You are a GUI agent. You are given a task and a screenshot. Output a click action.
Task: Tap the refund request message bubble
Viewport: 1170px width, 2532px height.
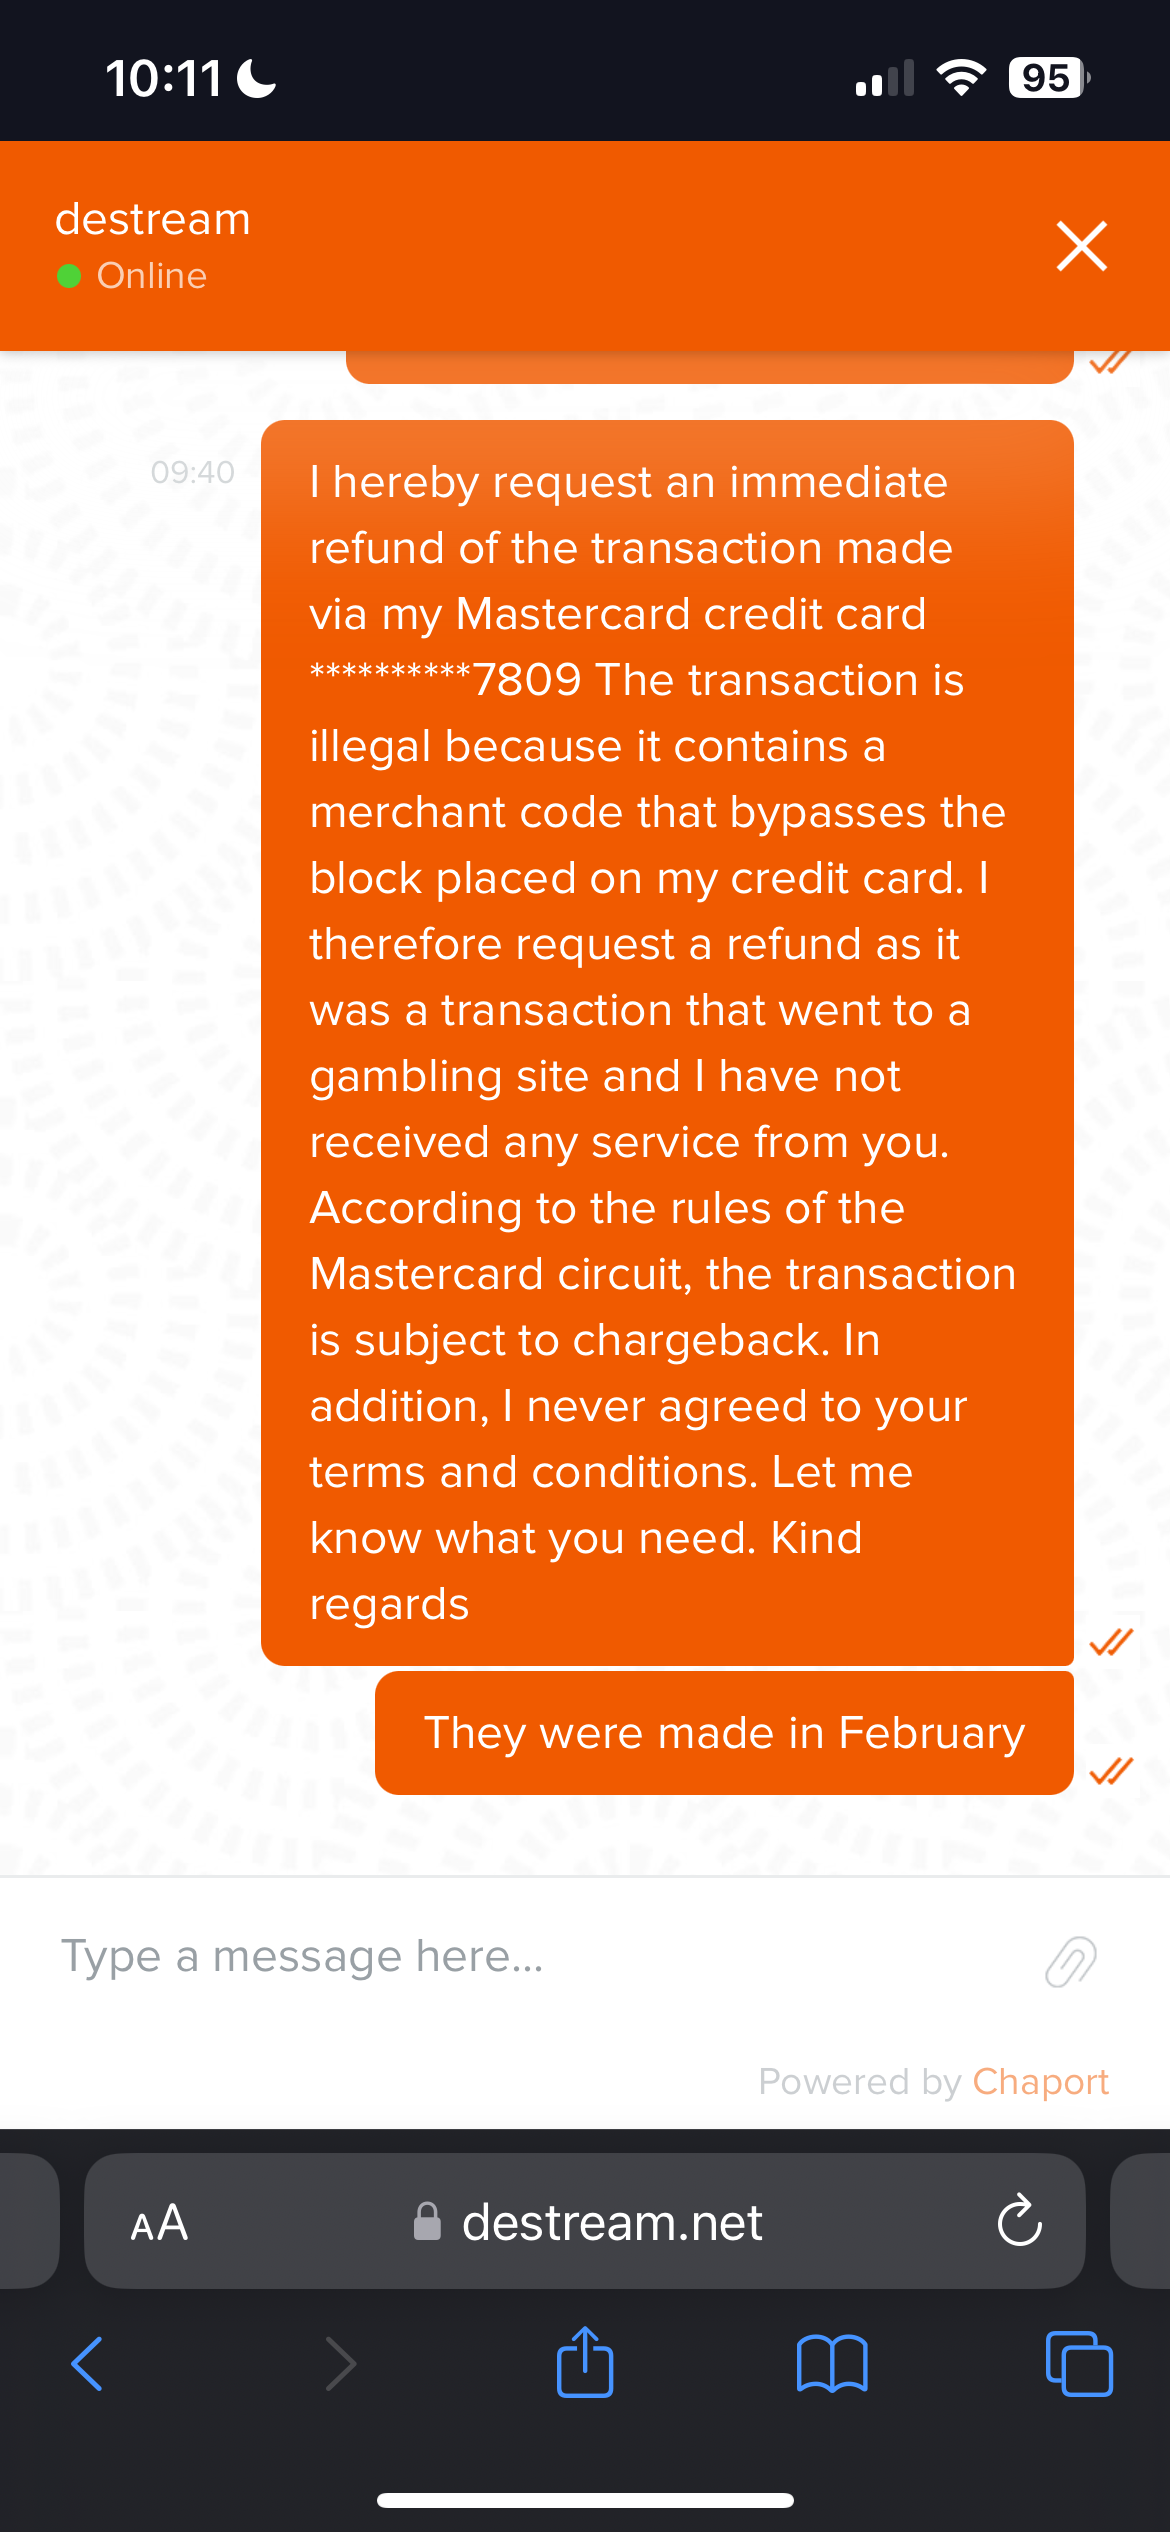point(666,1042)
